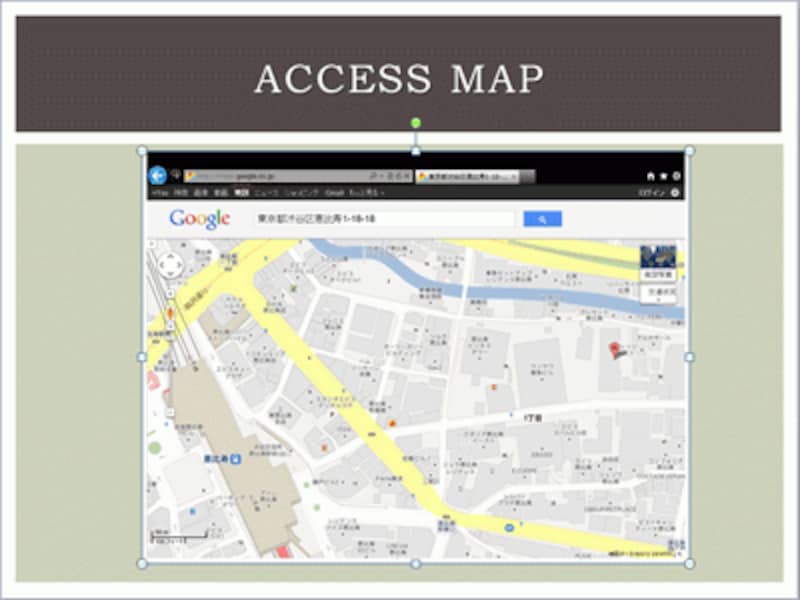The height and width of the screenshot is (600, 800).
Task: Click the zoom-in button above the pegman
Action: (170, 294)
